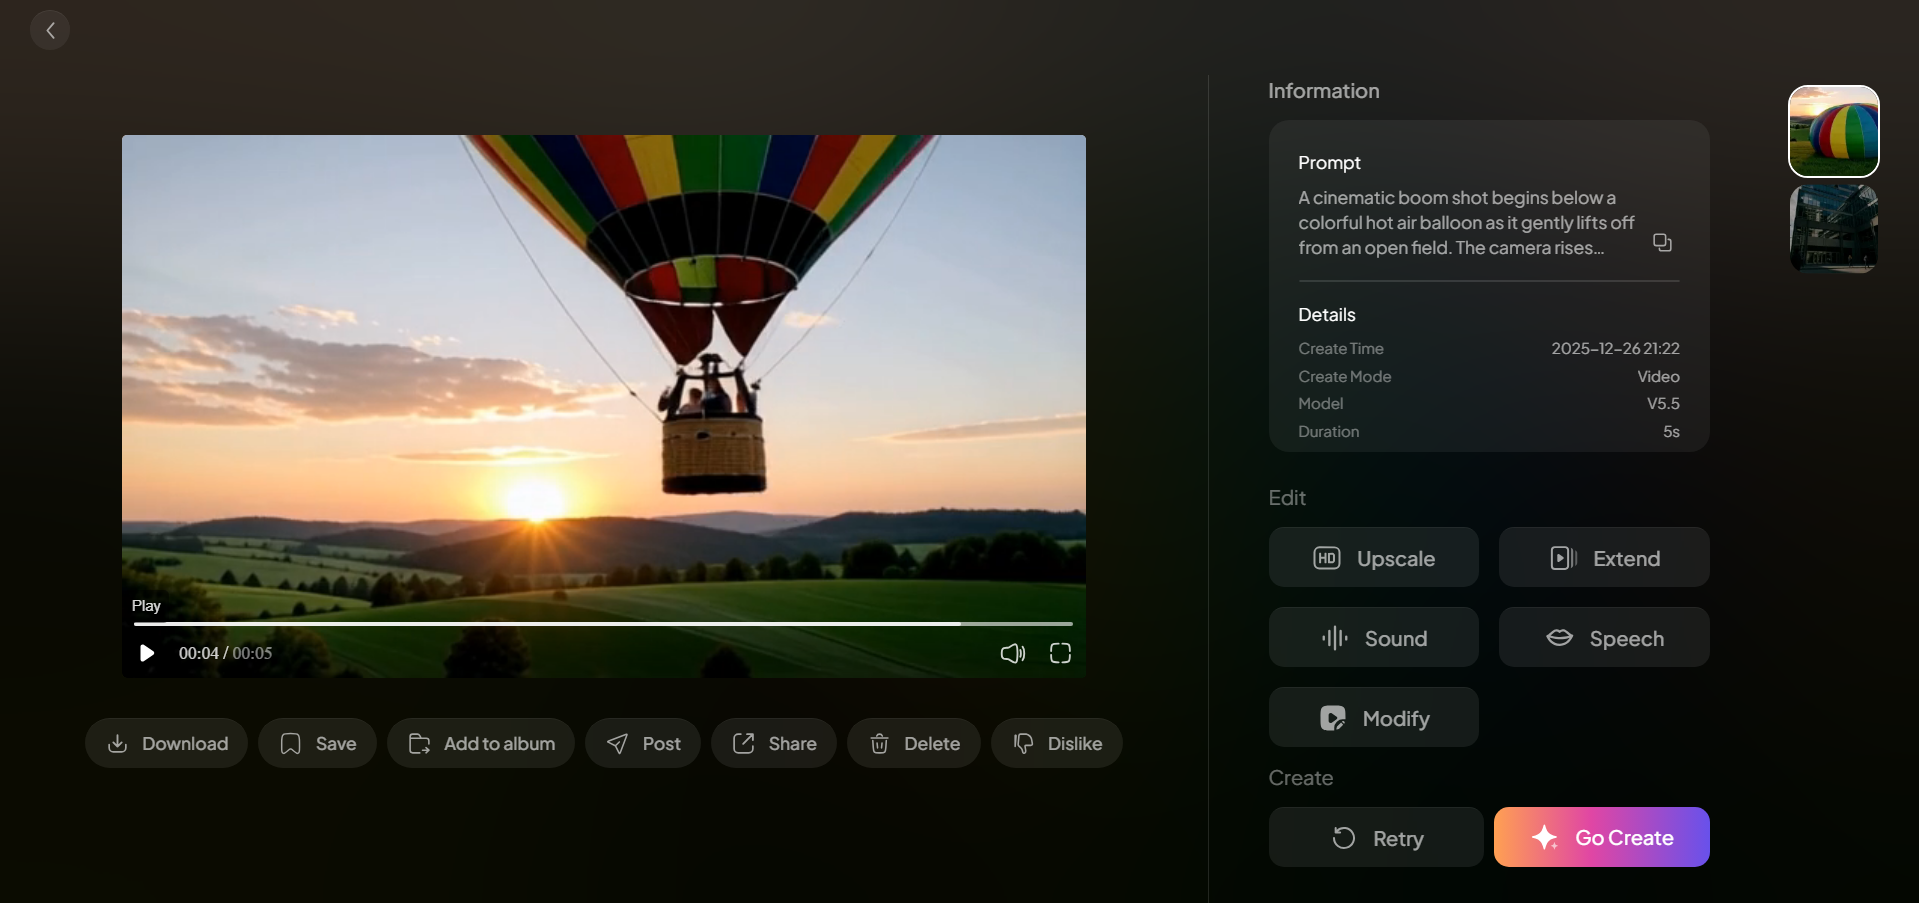The width and height of the screenshot is (1919, 903).
Task: Add Sound to the video
Action: pos(1374,637)
